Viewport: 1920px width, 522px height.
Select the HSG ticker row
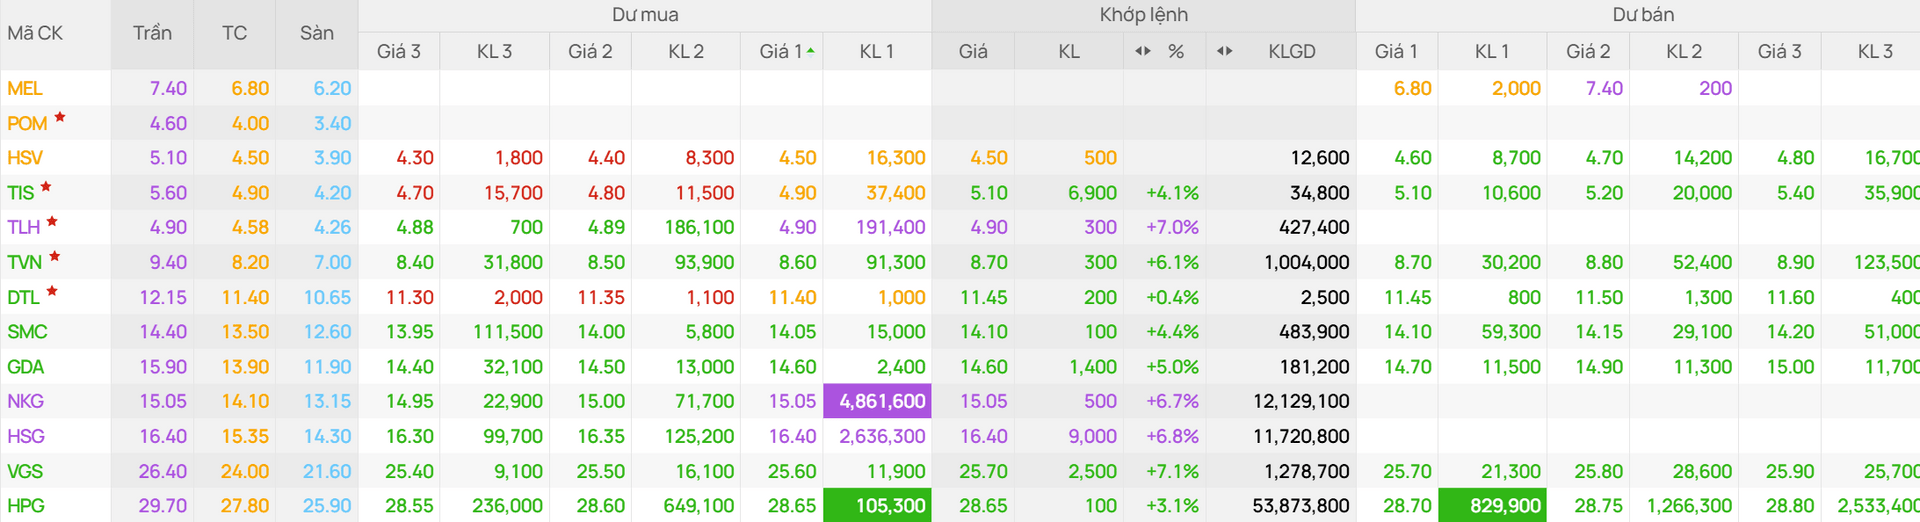(960, 436)
